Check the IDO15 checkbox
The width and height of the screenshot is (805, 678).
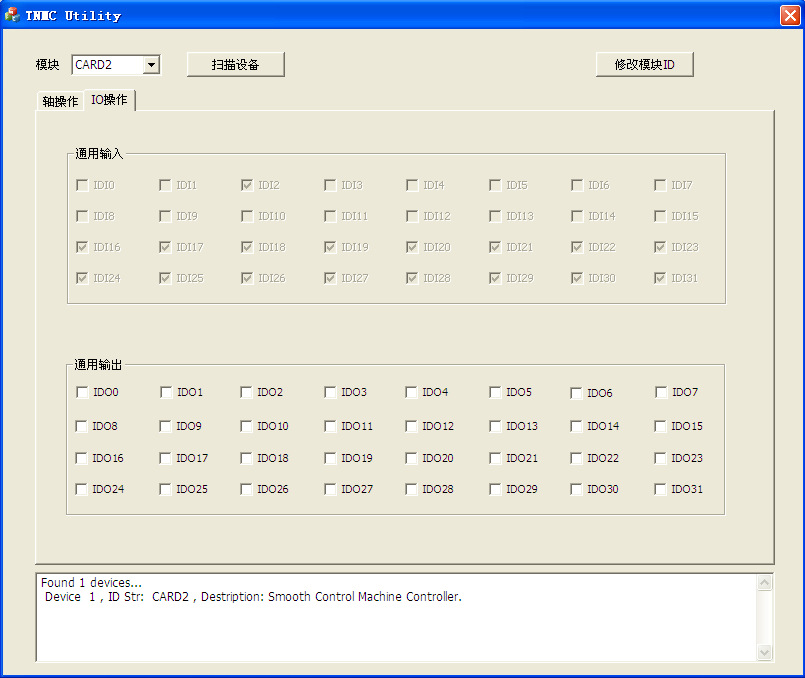click(x=660, y=426)
